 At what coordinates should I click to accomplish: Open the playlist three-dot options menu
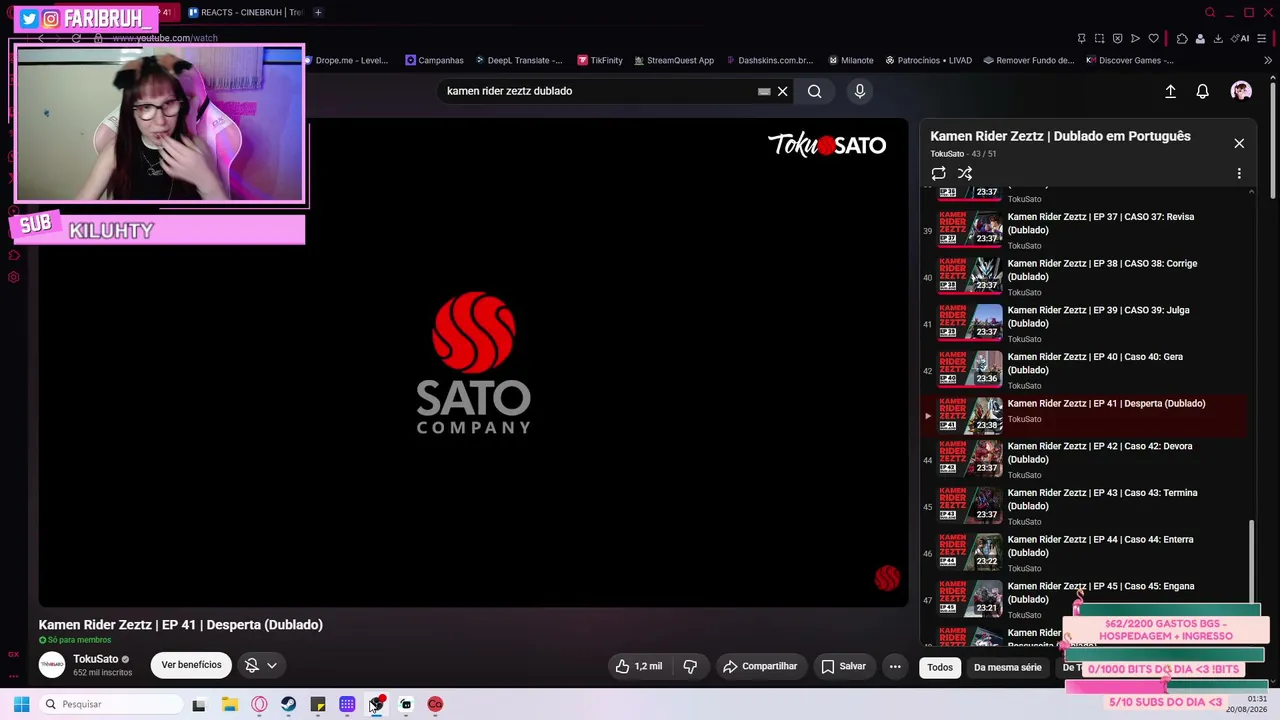[x=1239, y=174]
